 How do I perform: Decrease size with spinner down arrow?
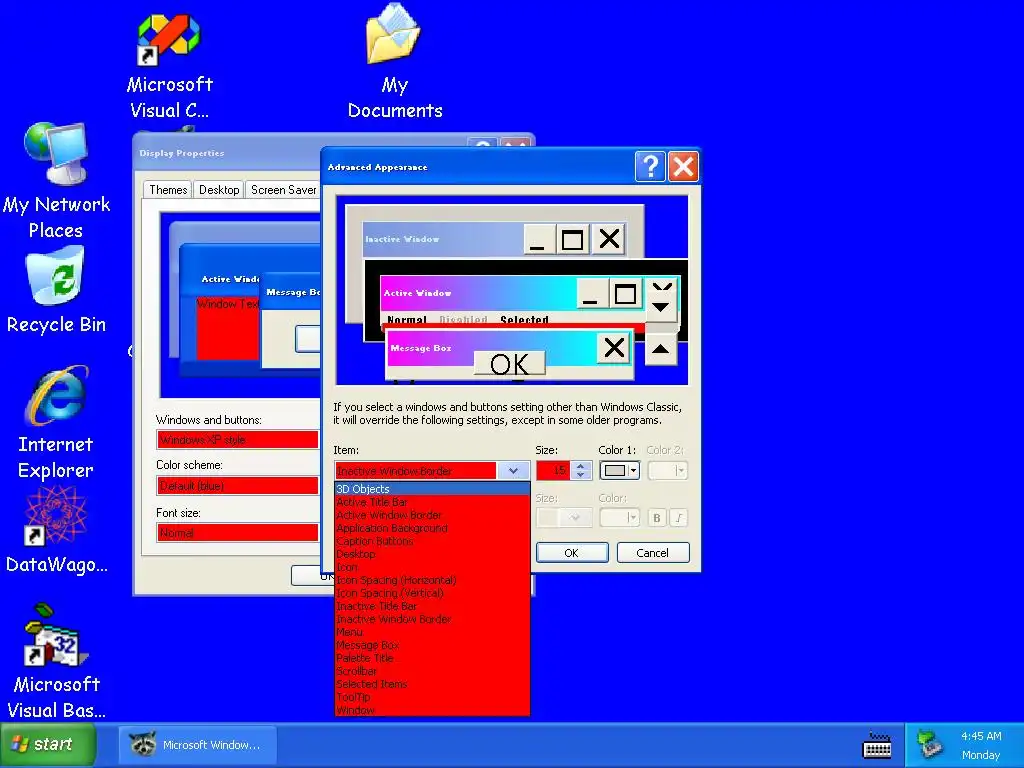[x=581, y=475]
